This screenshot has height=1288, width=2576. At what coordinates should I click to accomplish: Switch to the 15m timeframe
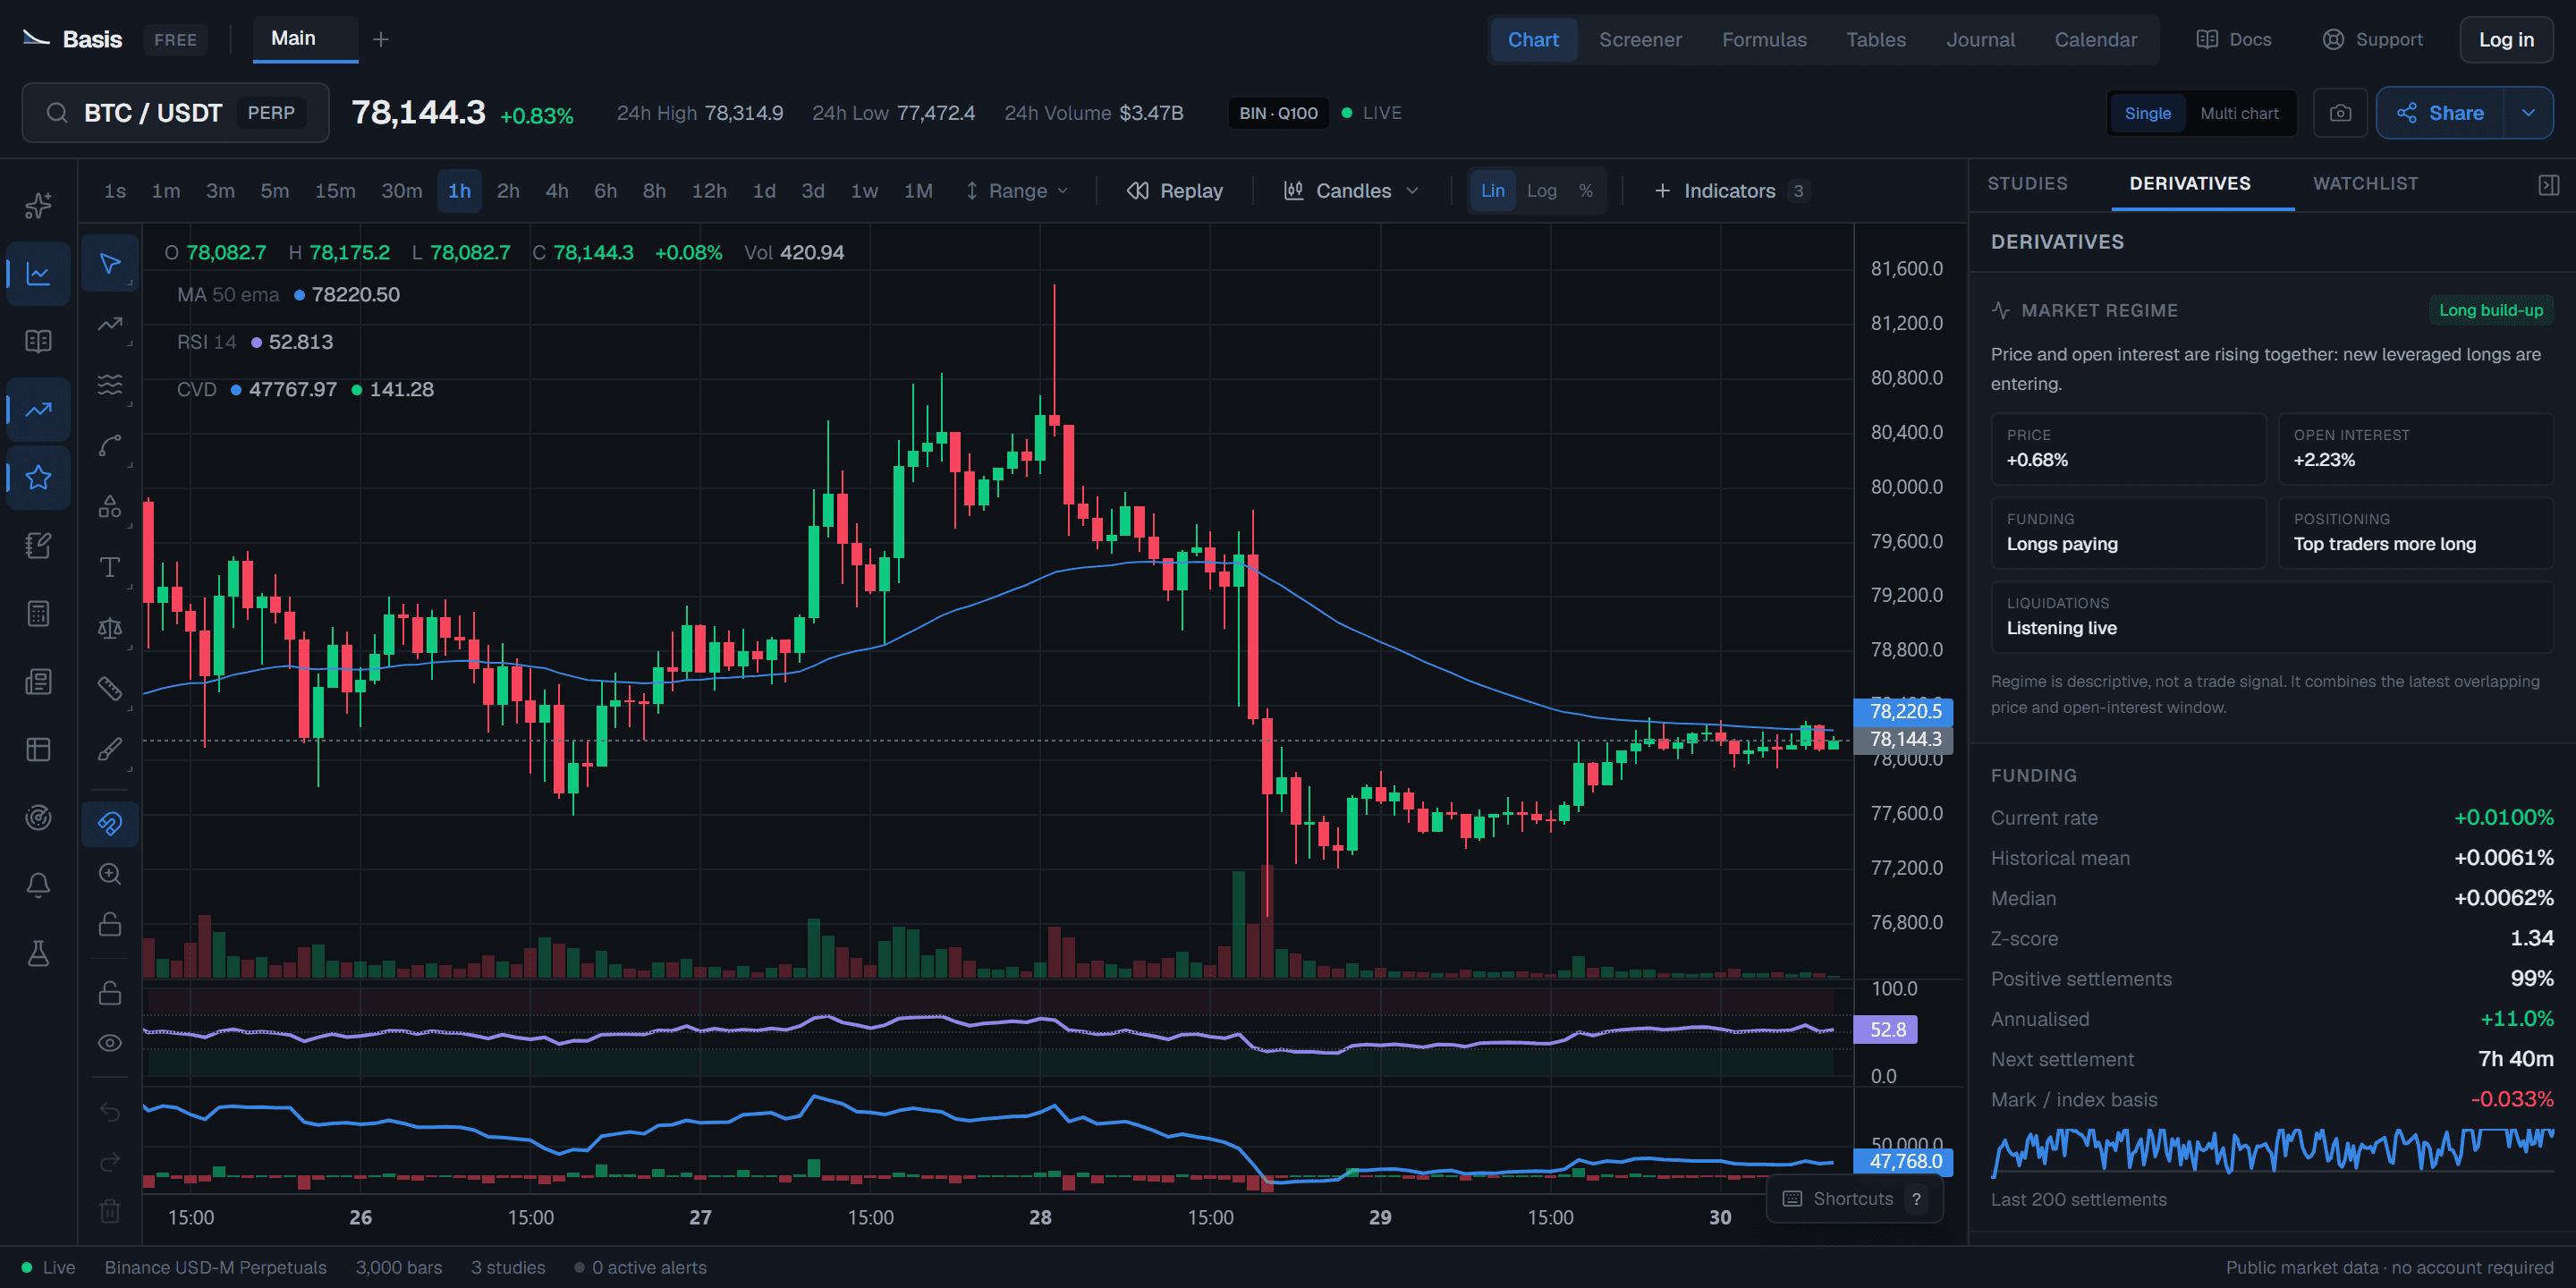(335, 191)
